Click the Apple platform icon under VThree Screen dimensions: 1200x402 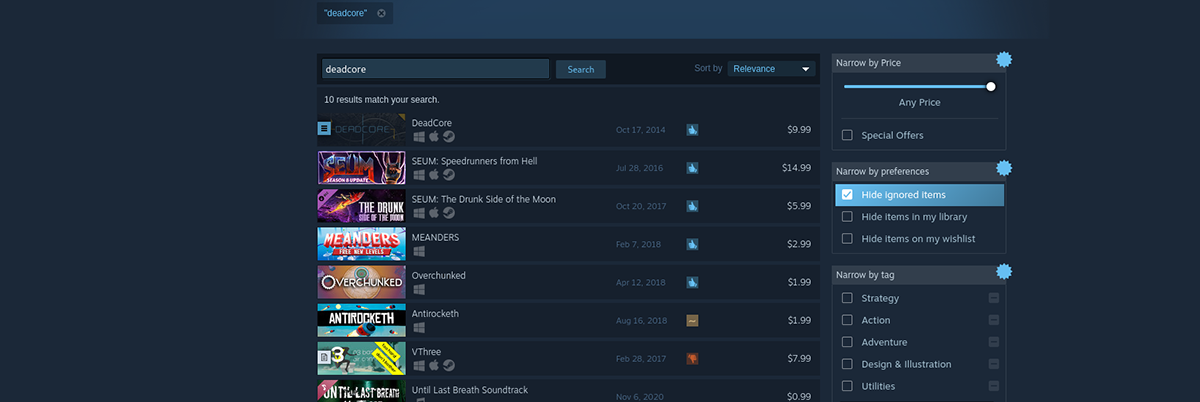[434, 364]
